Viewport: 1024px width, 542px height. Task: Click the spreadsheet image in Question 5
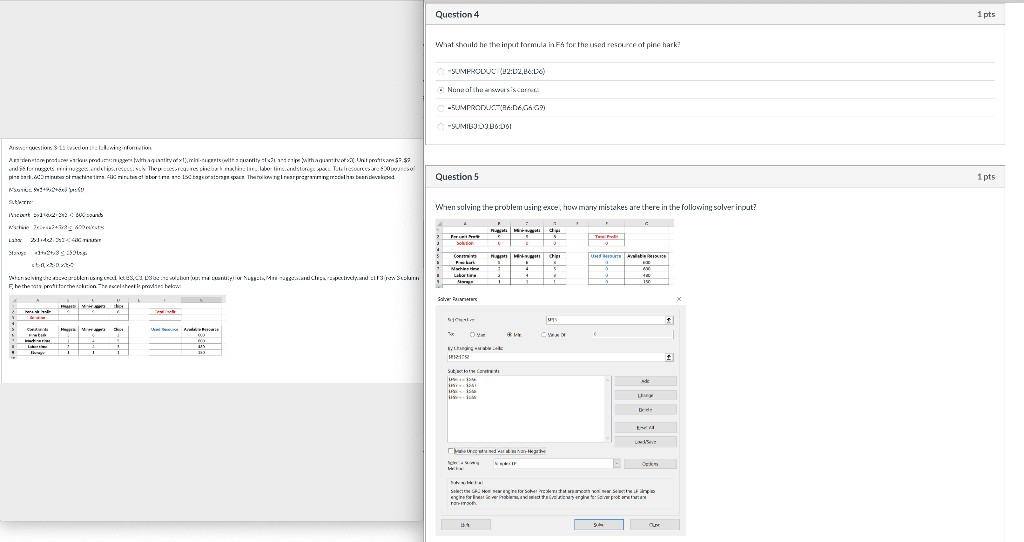click(x=554, y=253)
